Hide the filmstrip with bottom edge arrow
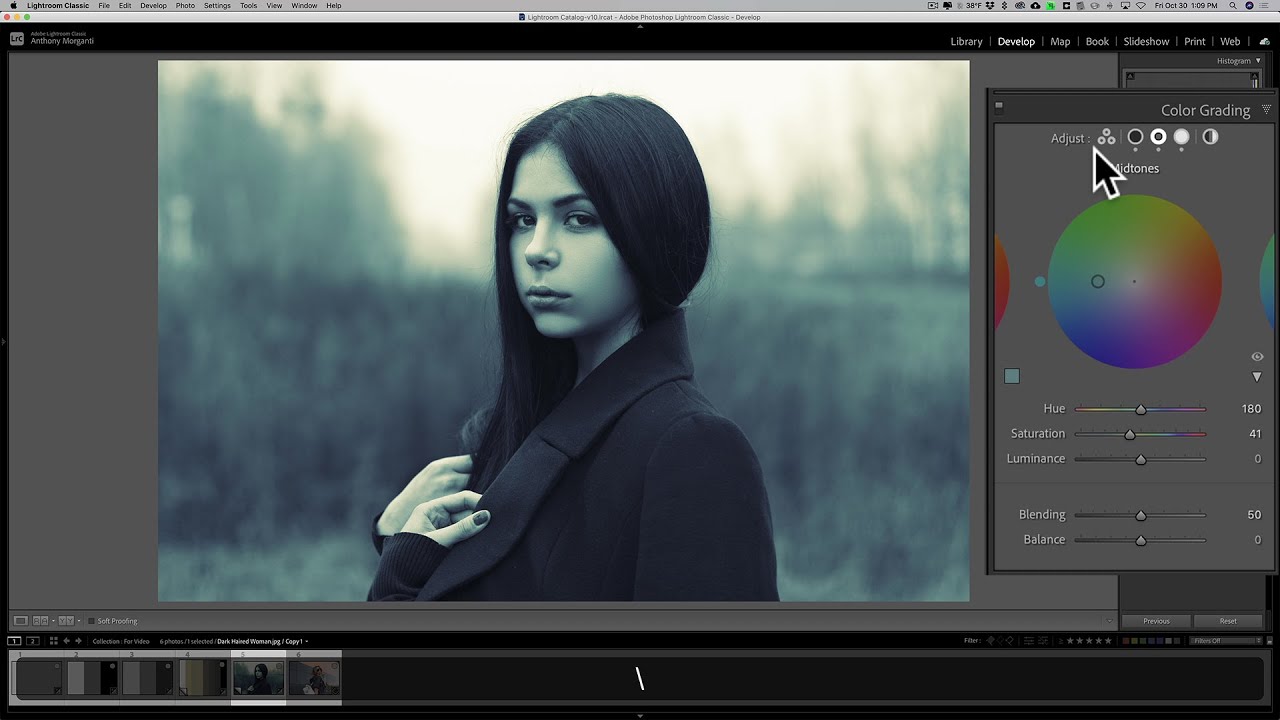 640,716
